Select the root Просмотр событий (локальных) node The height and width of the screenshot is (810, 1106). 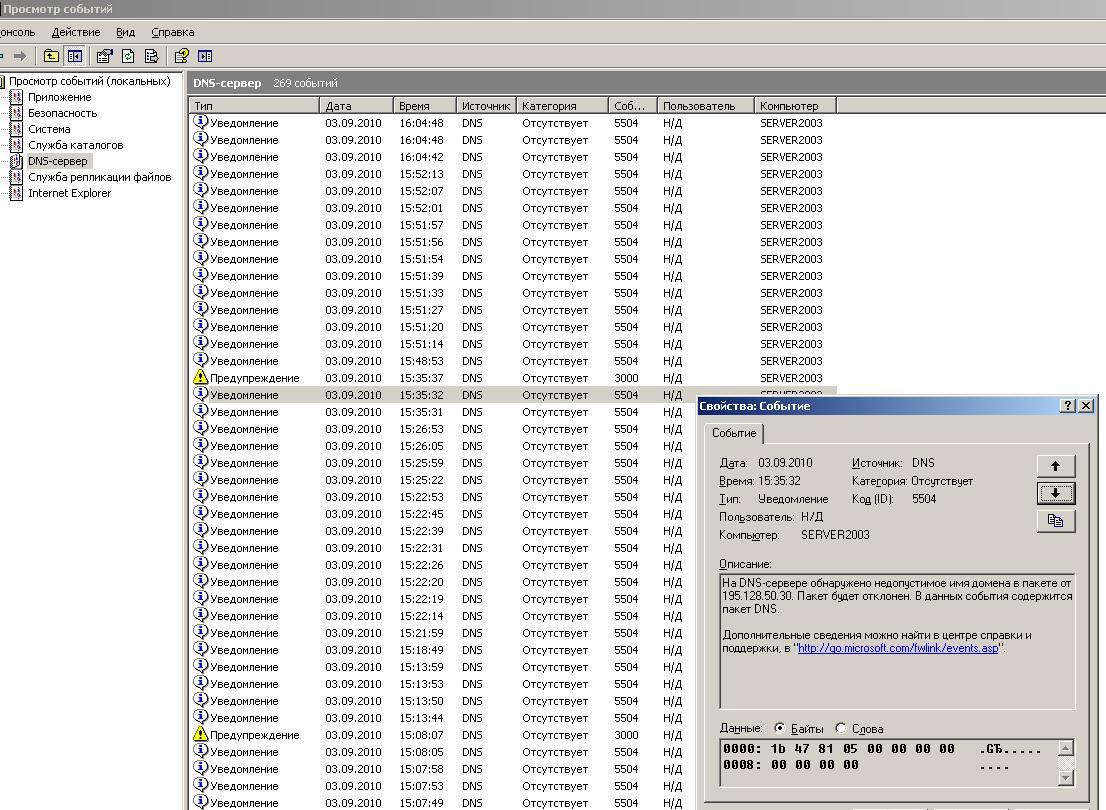click(x=90, y=81)
